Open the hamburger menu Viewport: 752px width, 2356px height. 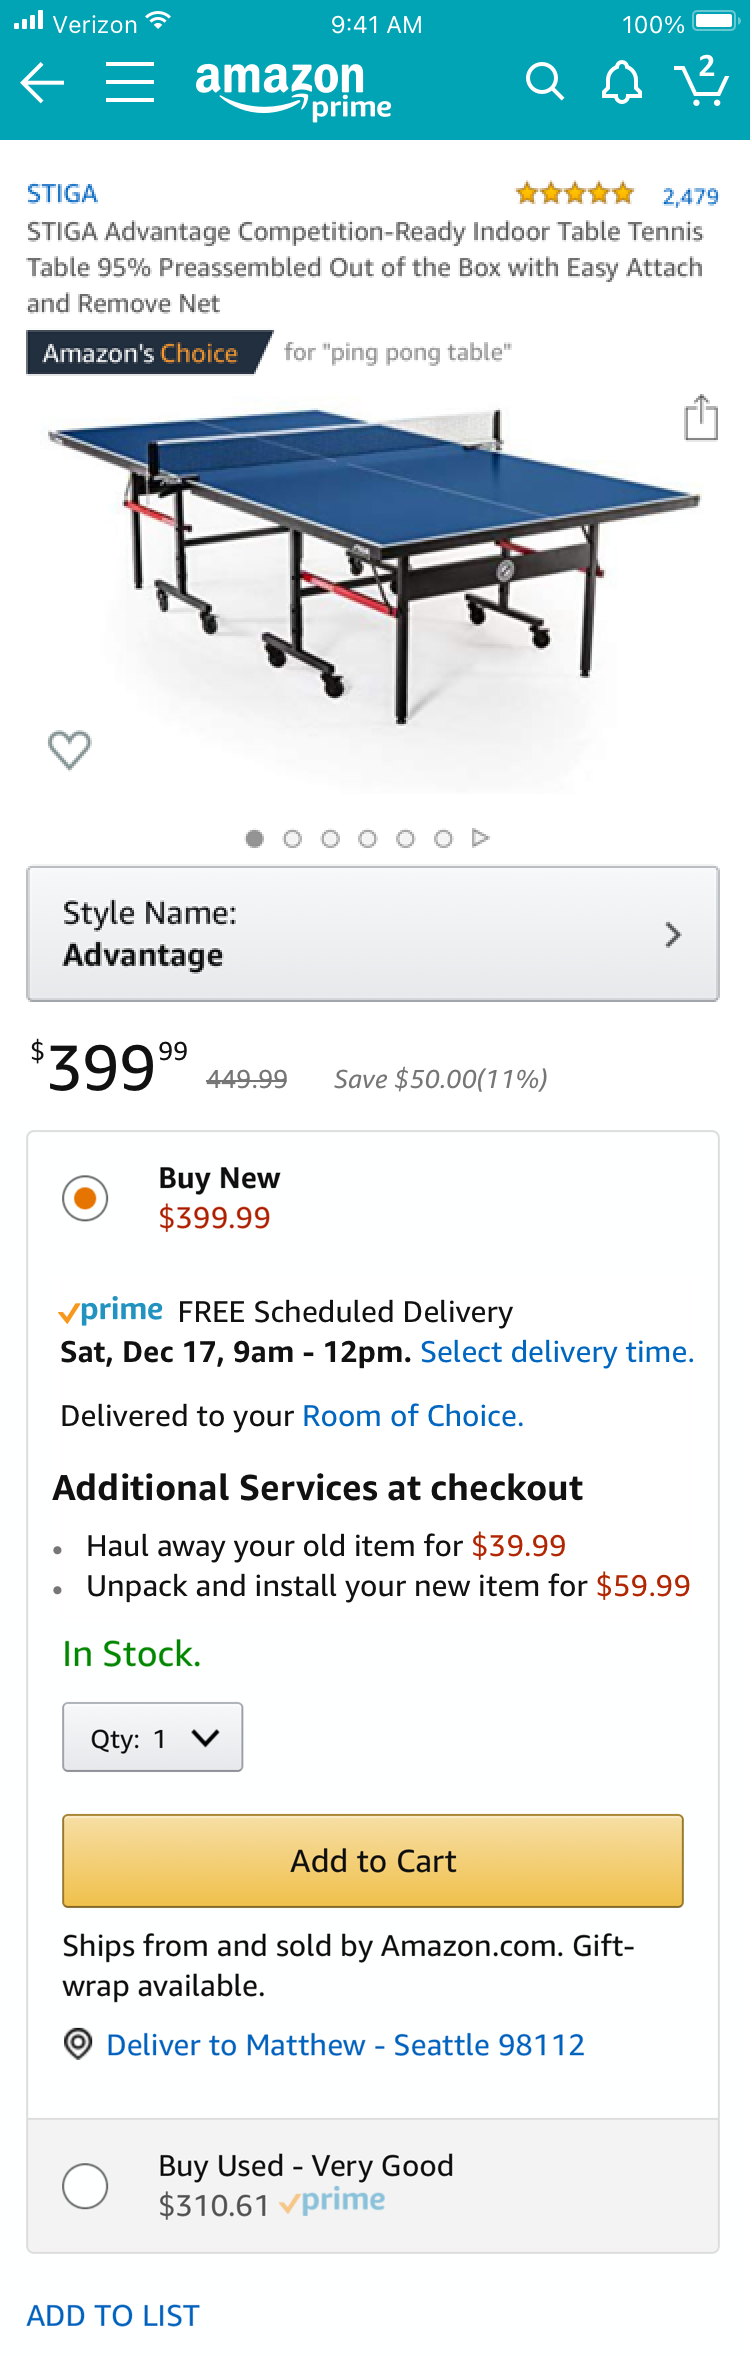click(x=130, y=82)
